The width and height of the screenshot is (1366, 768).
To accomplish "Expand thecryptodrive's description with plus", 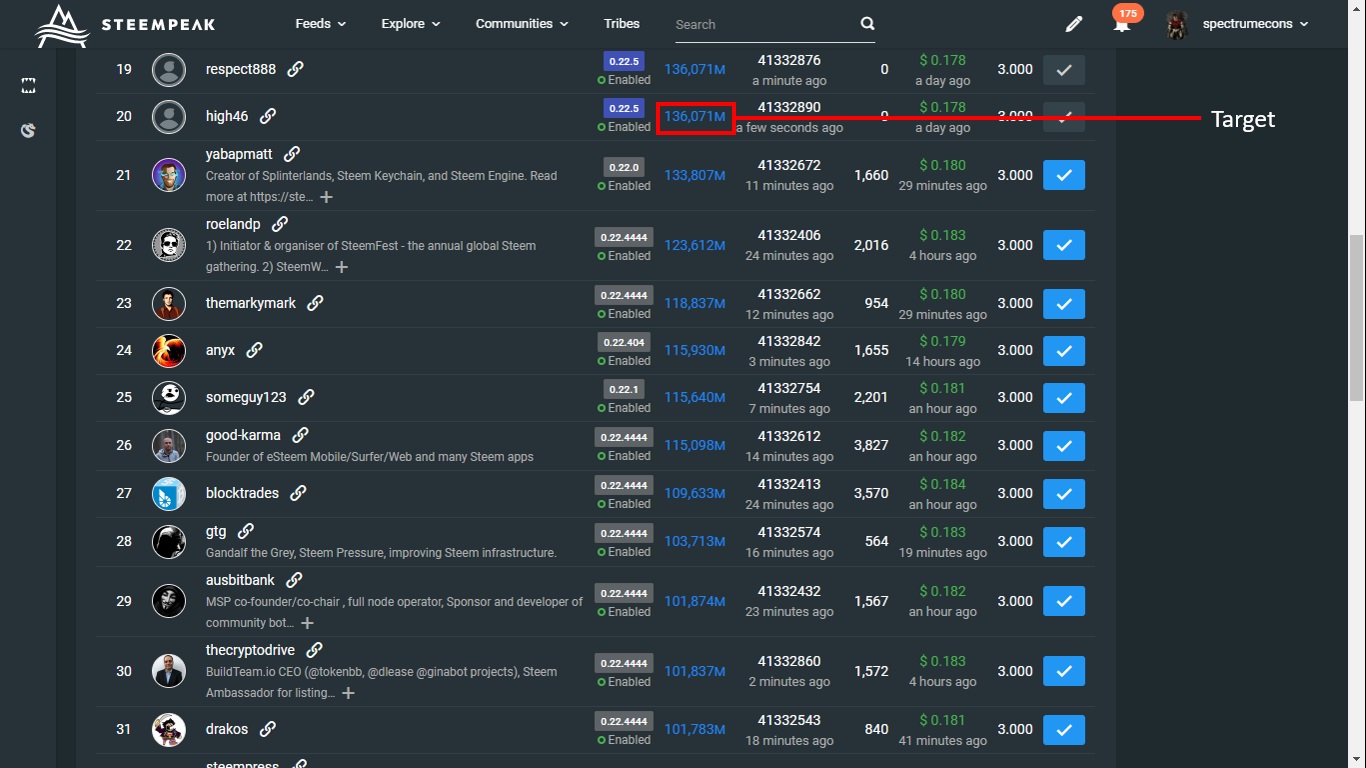I will click(348, 693).
